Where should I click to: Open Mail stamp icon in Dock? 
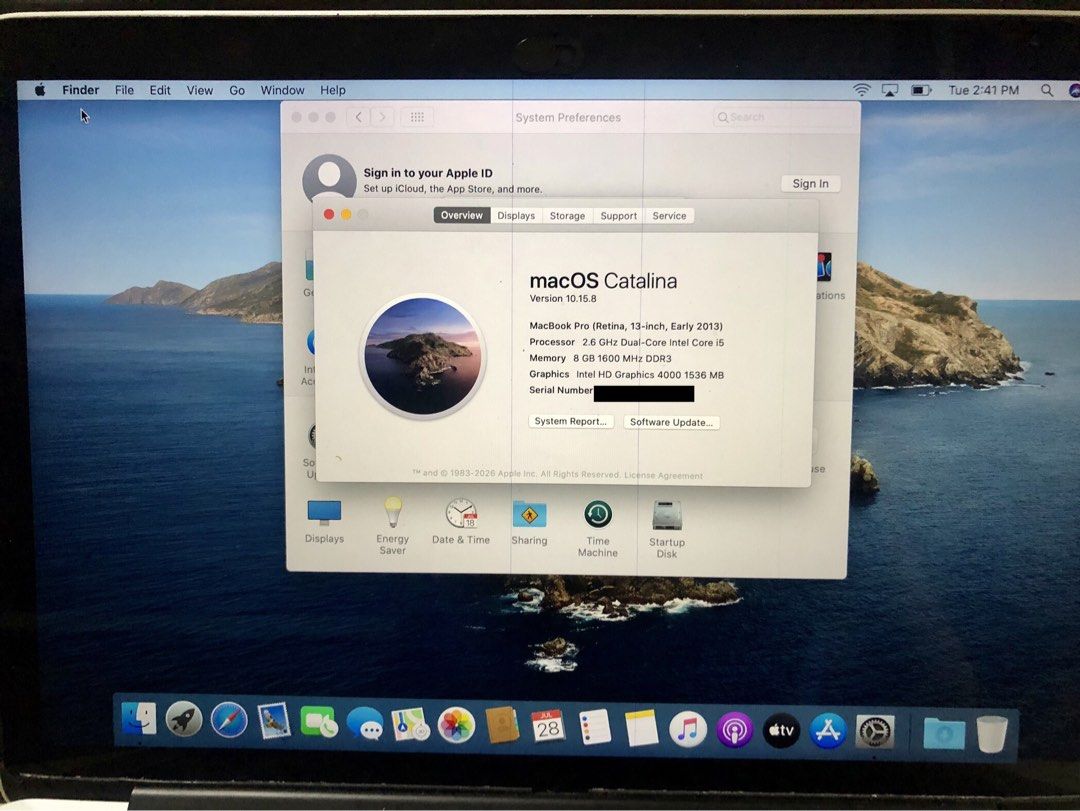point(274,722)
